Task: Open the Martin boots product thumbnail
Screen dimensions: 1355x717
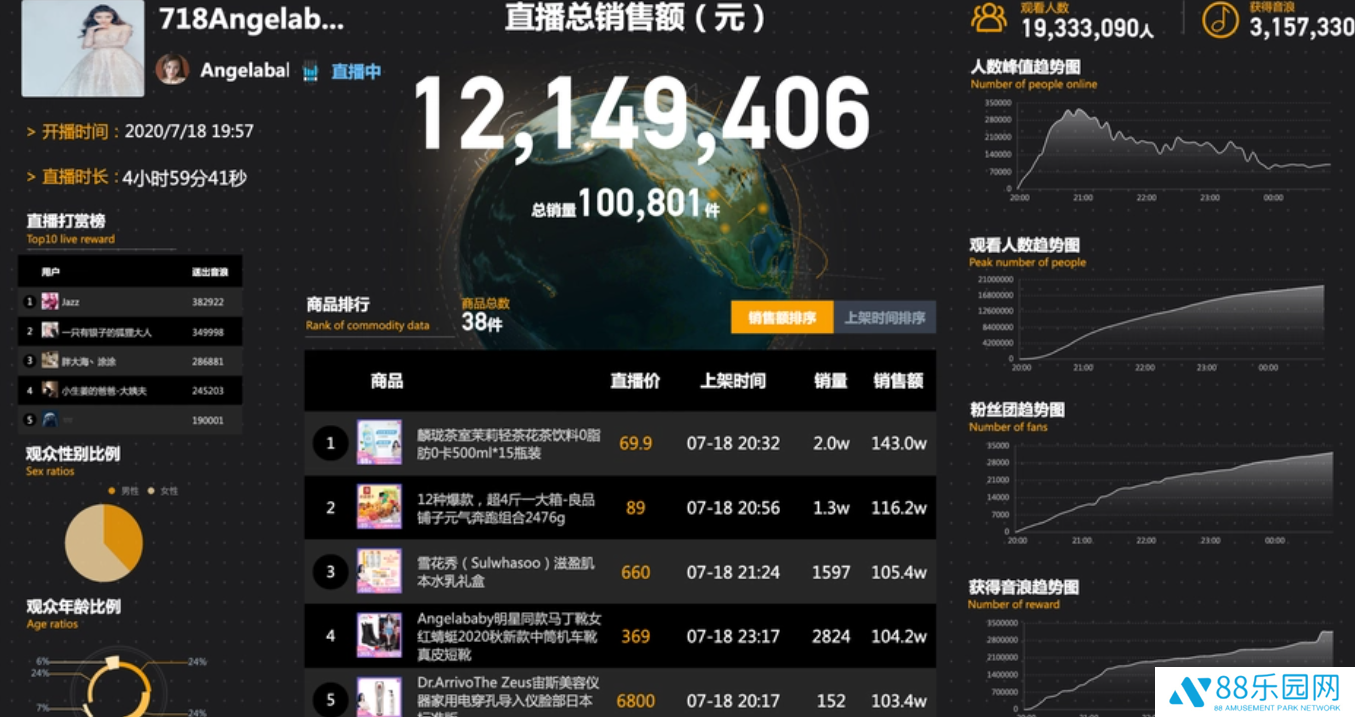Action: 380,635
